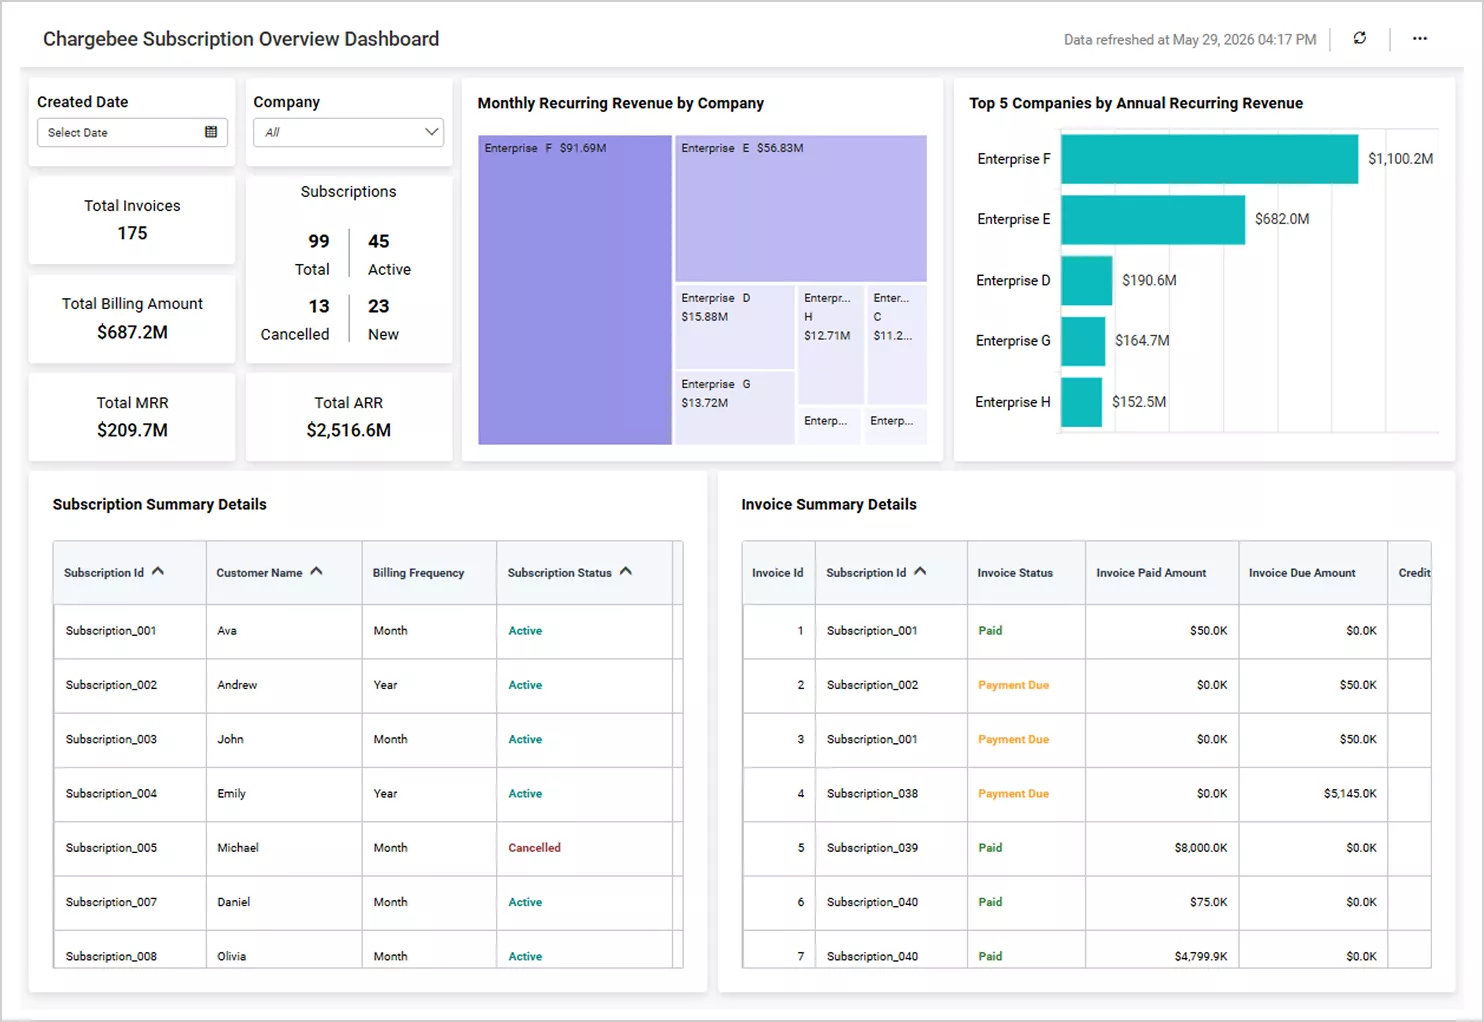Click the Total Billing Amount $687.2M card
This screenshot has width=1484, height=1022.
pyautogui.click(x=132, y=319)
